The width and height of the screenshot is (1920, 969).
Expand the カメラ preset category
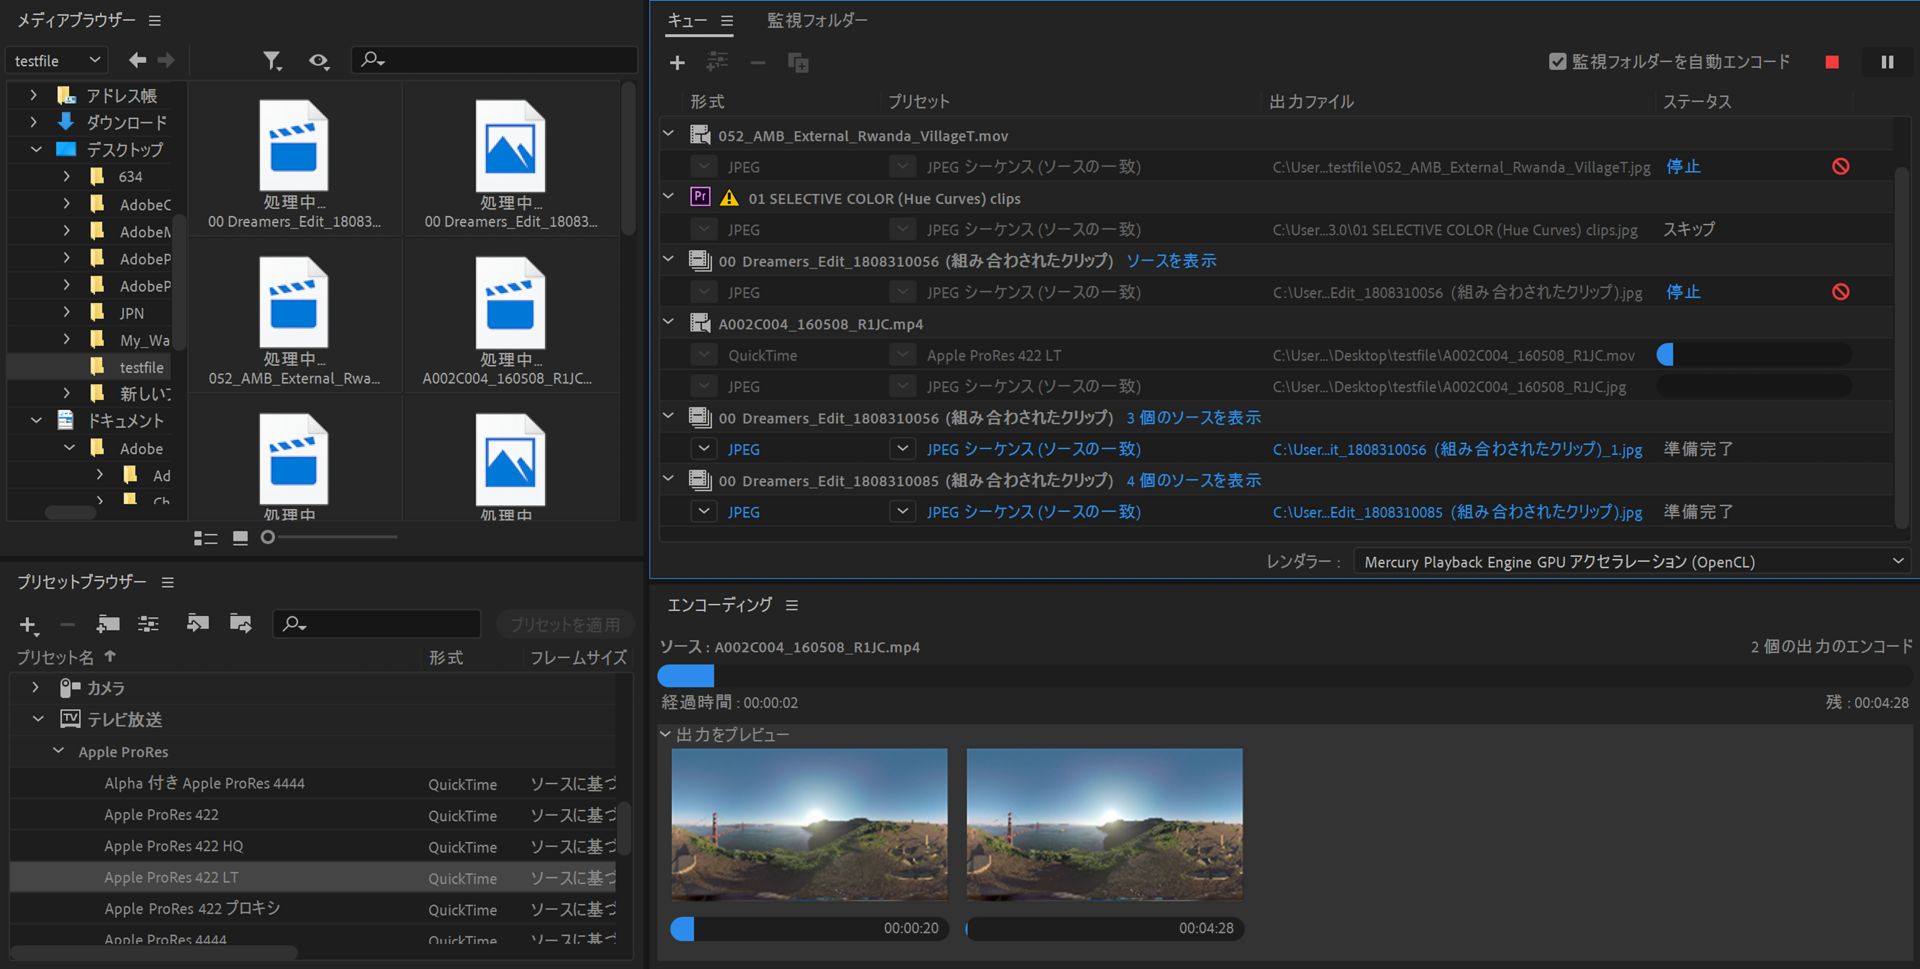[x=36, y=688]
